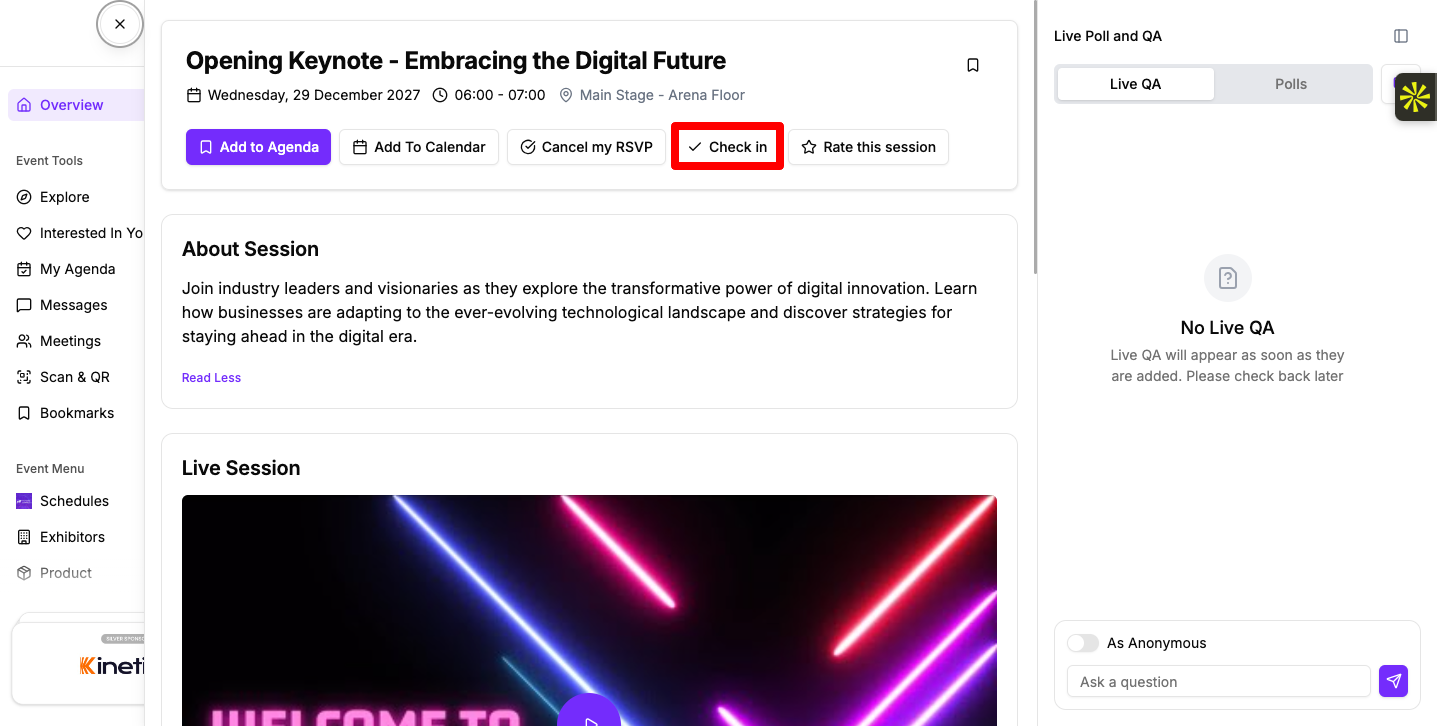Close the session with the X button

pos(120,24)
